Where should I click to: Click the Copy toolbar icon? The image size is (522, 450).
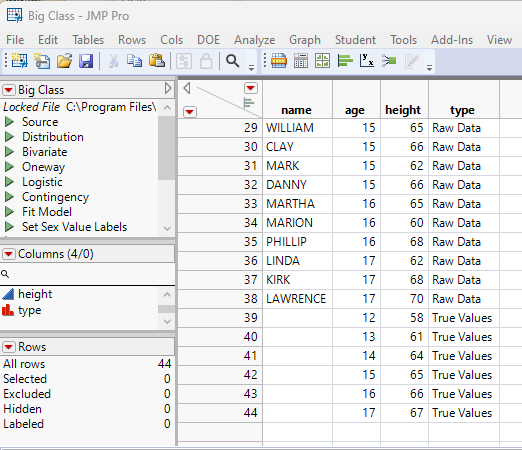click(x=134, y=61)
